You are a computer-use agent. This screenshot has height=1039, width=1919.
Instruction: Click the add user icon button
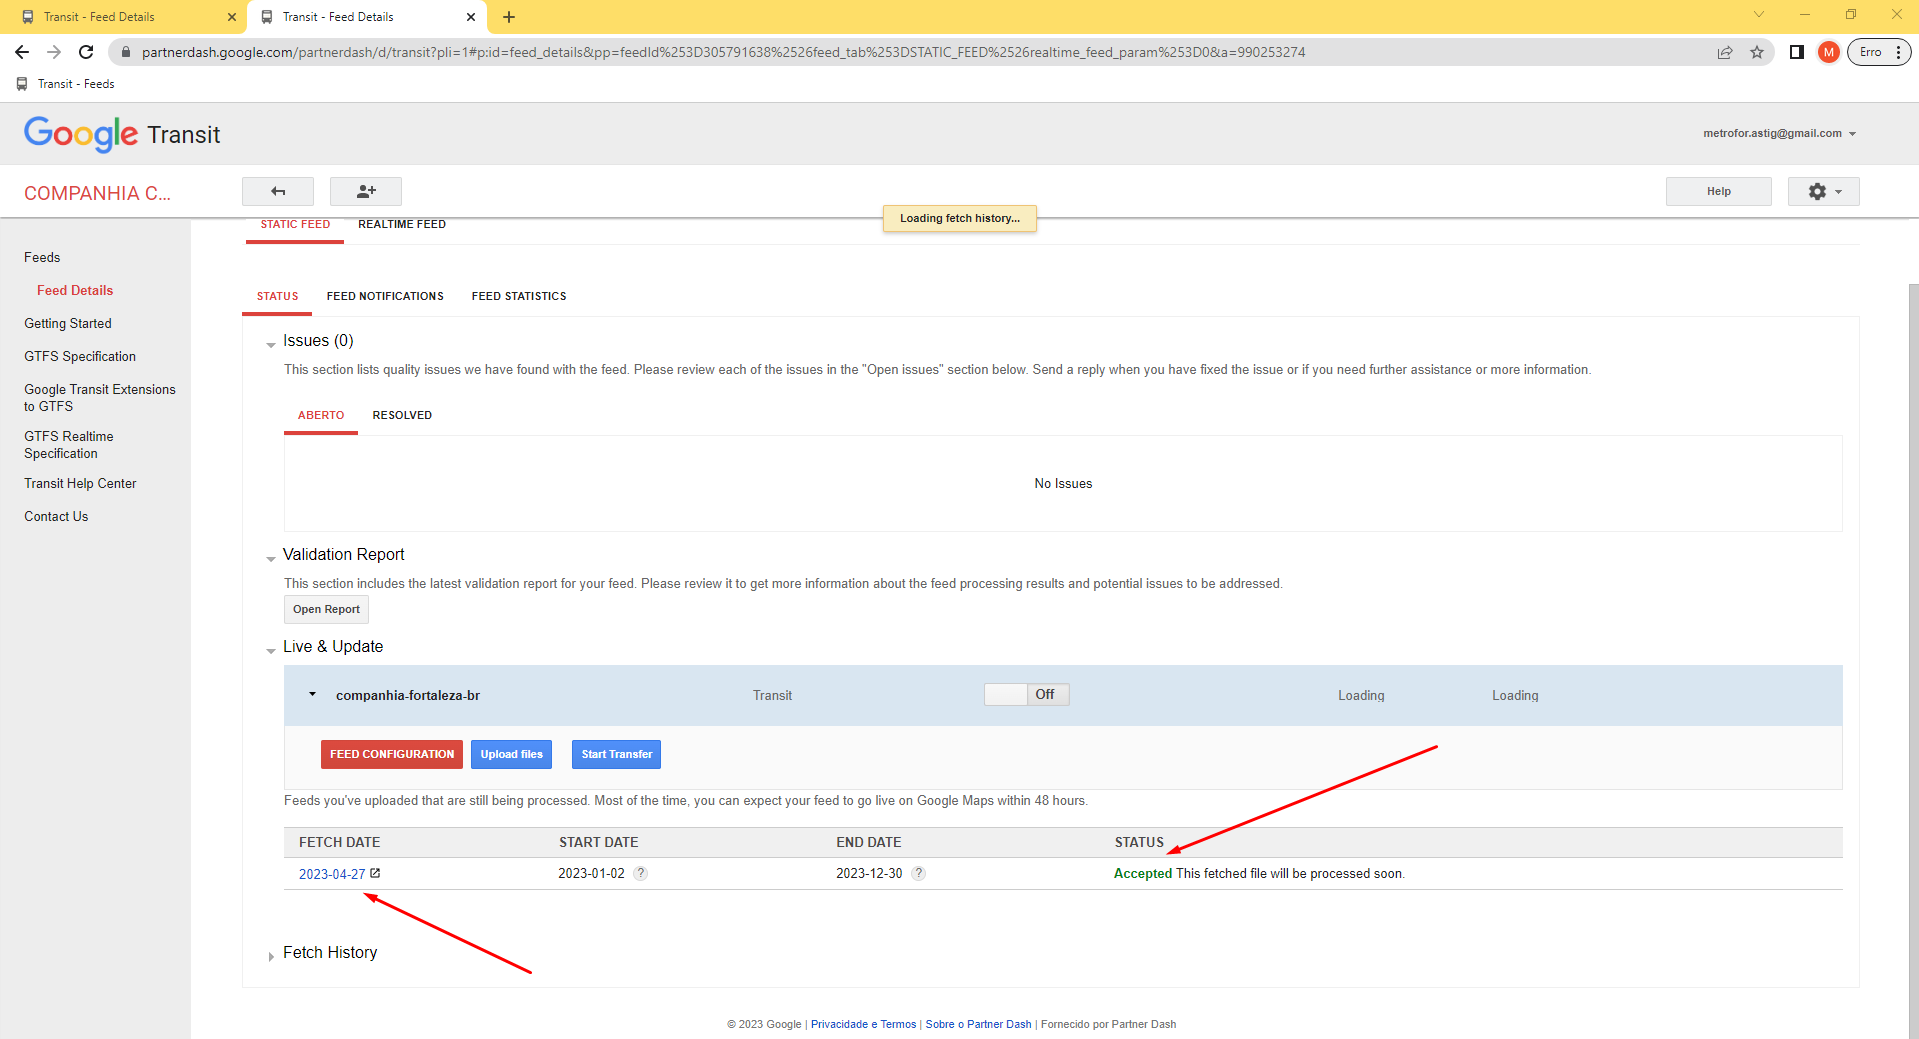click(366, 191)
